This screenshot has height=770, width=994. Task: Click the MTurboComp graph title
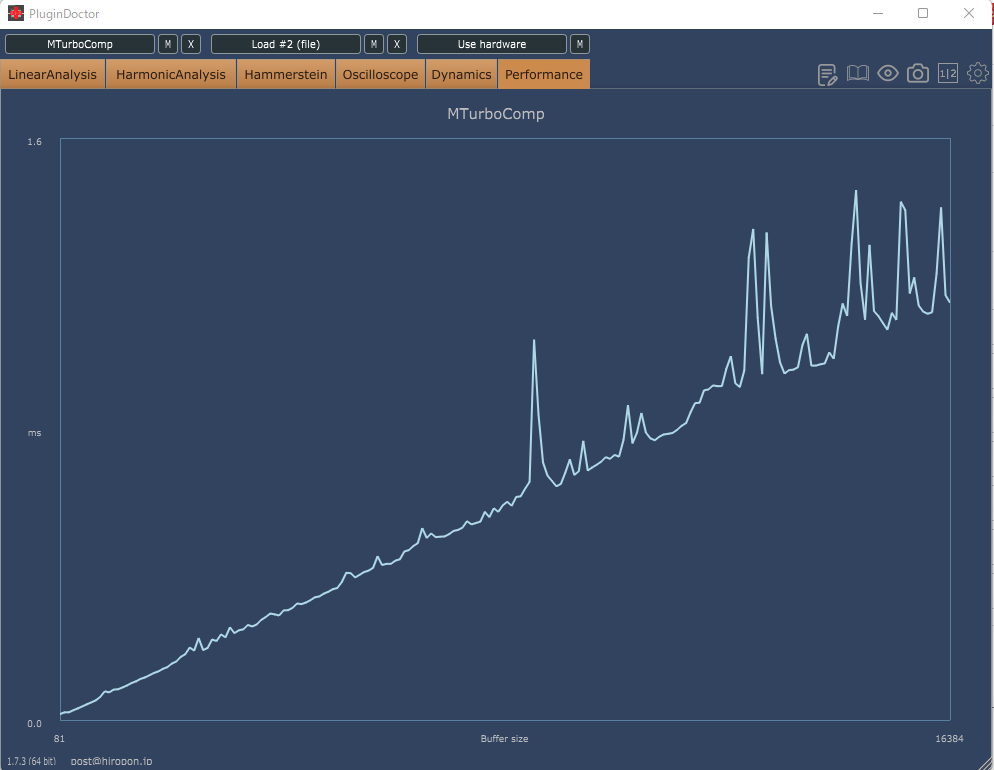click(x=496, y=114)
